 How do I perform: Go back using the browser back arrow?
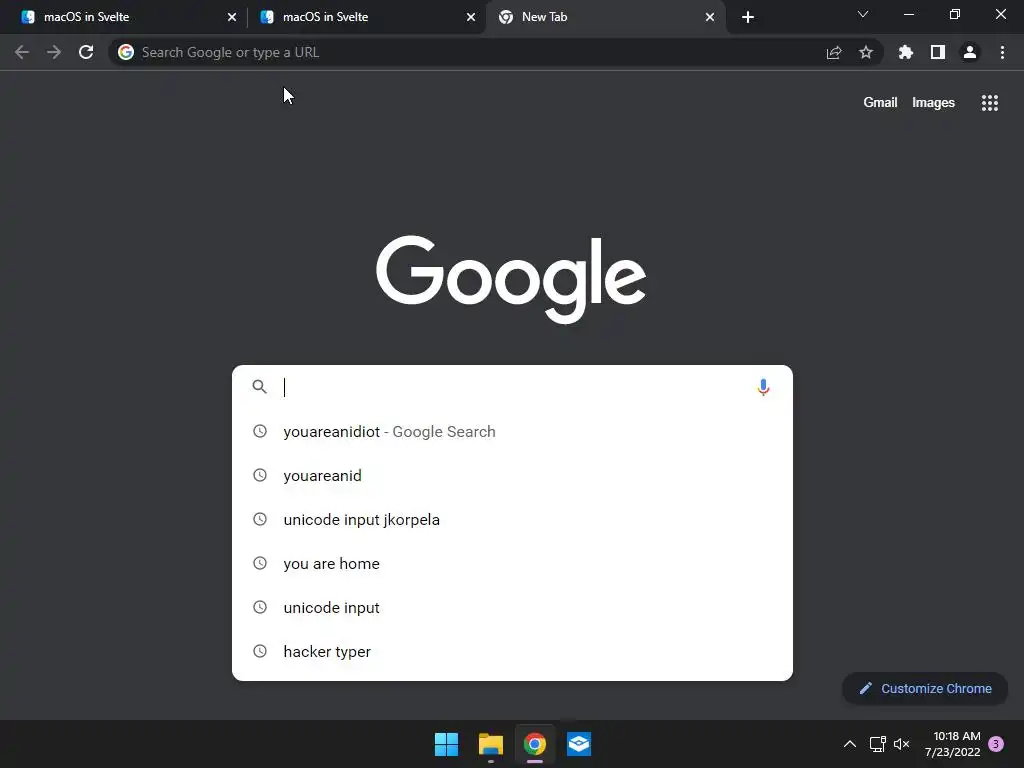(x=22, y=52)
